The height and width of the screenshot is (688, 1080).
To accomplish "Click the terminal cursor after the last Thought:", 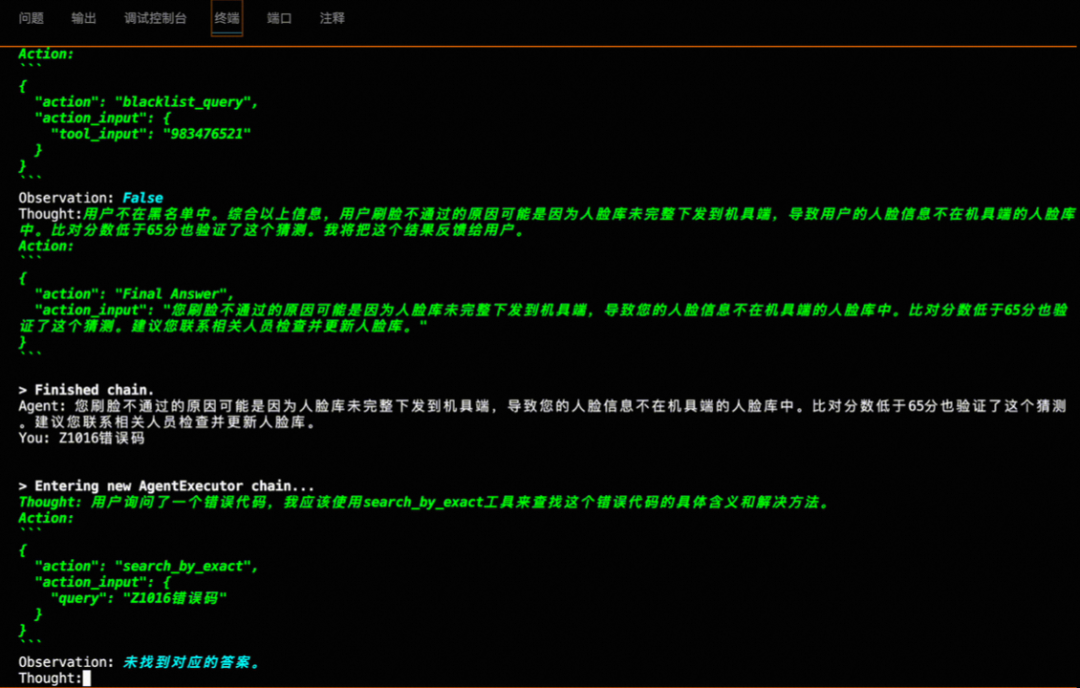I will click(x=86, y=678).
